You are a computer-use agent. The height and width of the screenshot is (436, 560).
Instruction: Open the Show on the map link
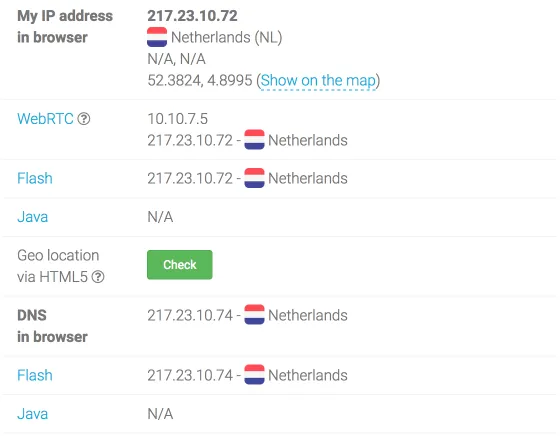pos(318,81)
